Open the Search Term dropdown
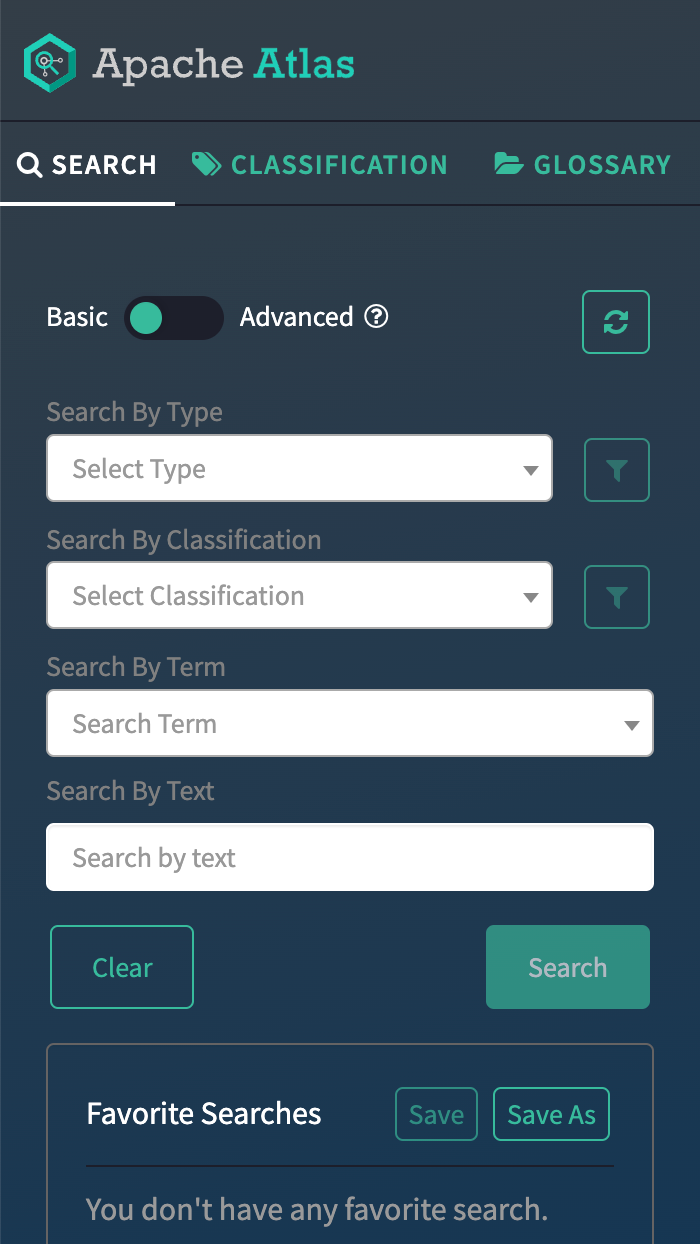Screen dimensions: 700x1244 pyautogui.click(x=349, y=723)
